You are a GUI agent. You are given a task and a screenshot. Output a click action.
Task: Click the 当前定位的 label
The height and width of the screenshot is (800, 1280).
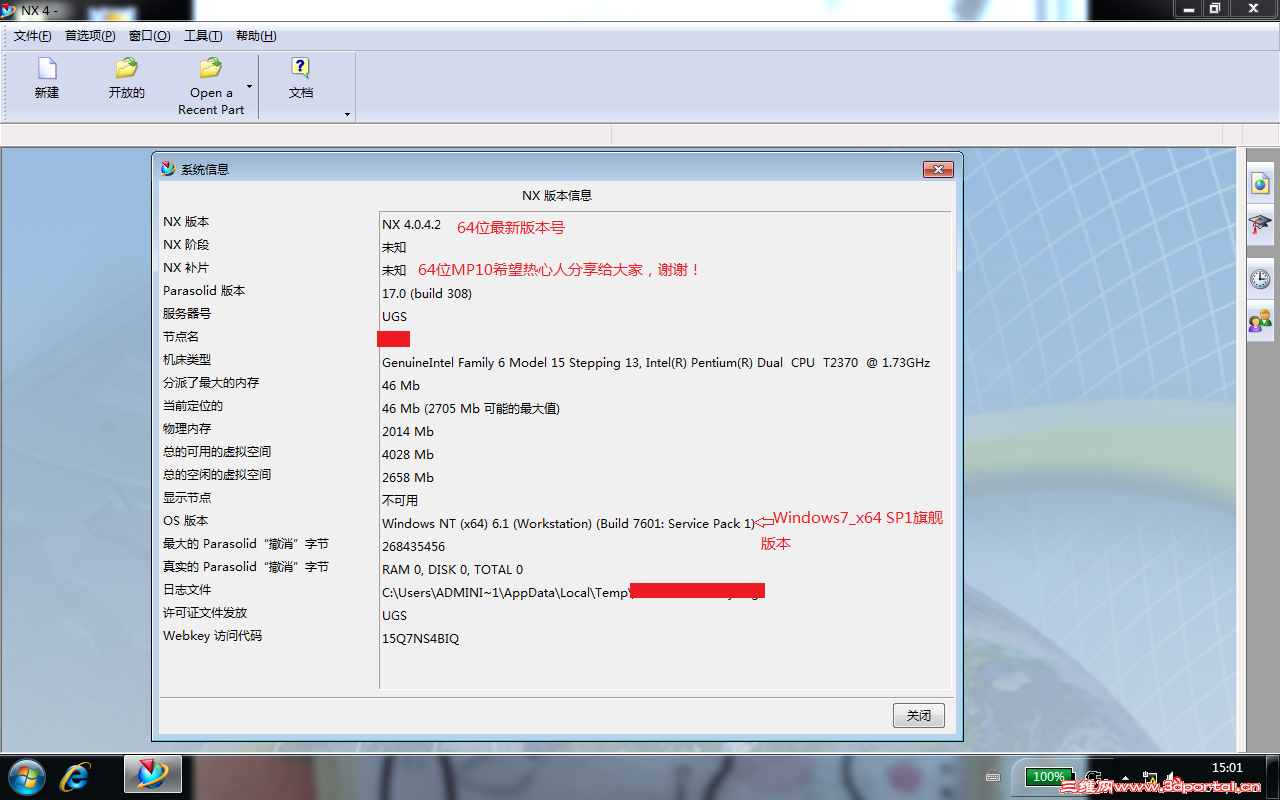pyautogui.click(x=193, y=406)
